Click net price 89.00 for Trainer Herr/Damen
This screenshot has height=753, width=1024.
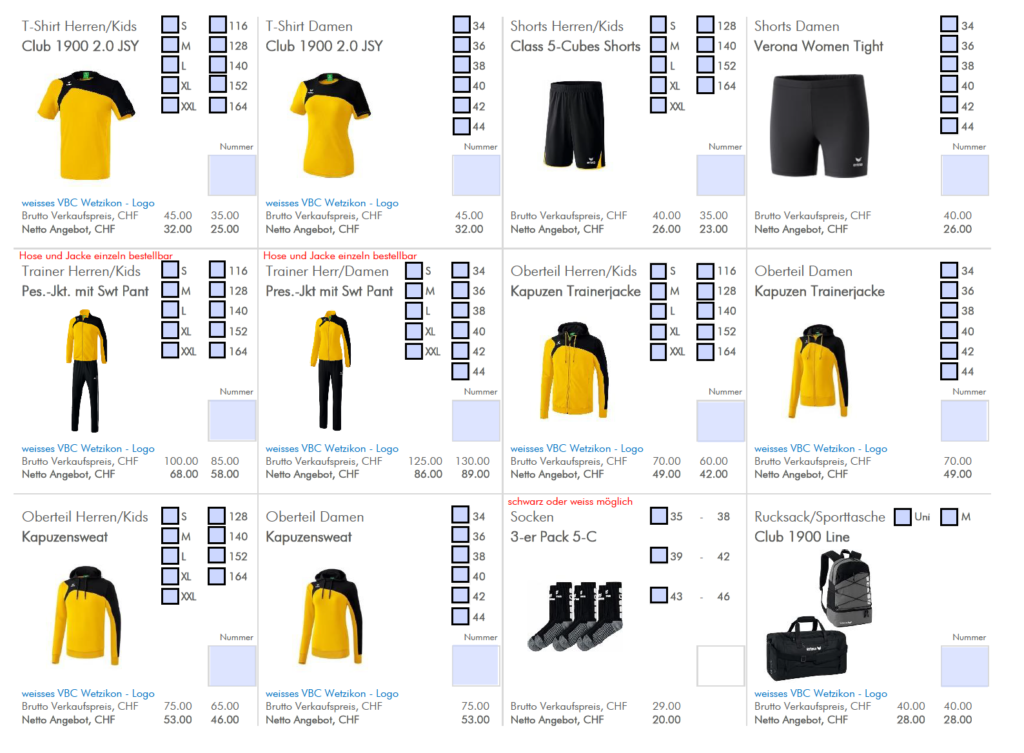(x=475, y=474)
